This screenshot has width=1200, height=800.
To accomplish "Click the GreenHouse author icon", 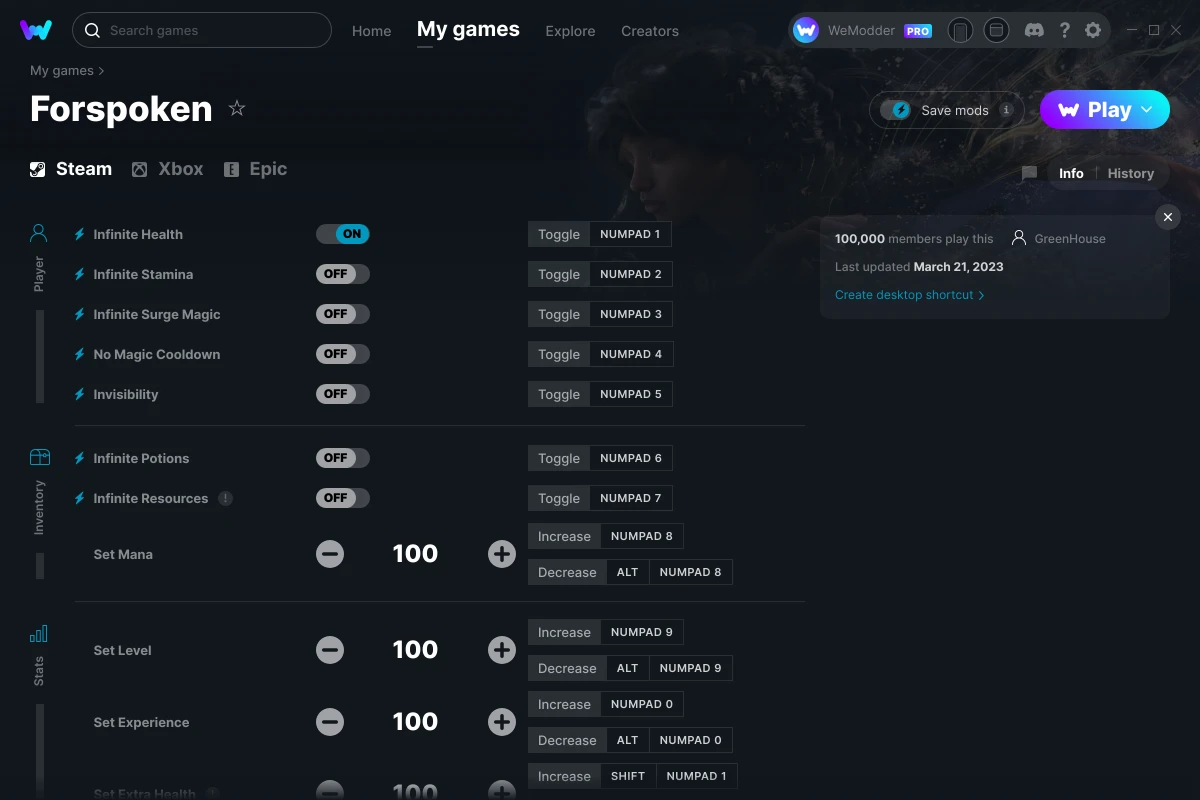I will (1019, 238).
